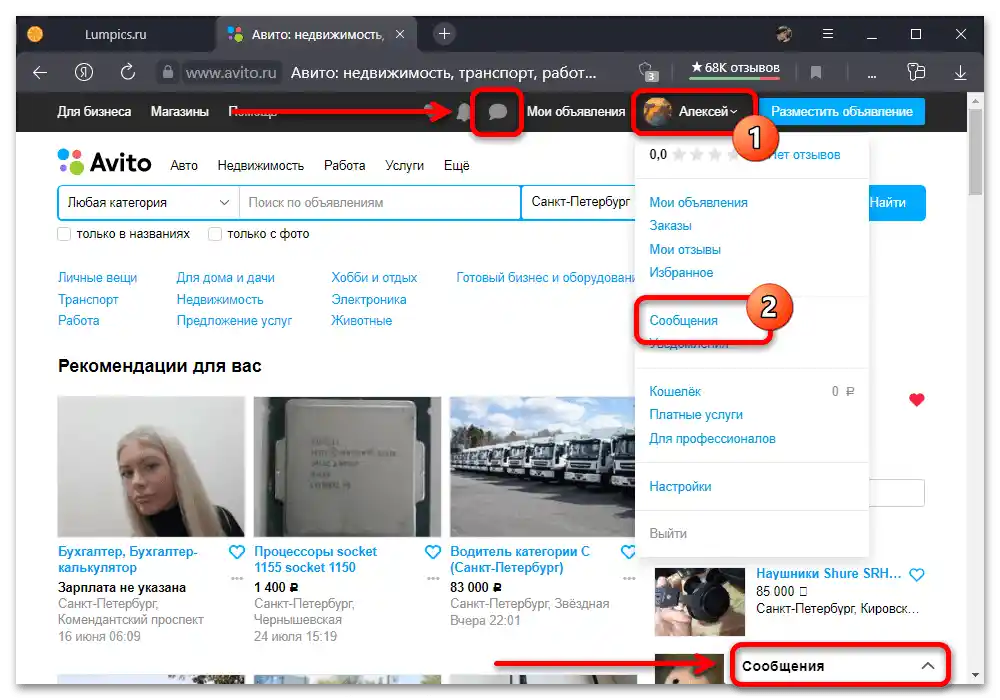1000x700 pixels.
Task: Open the Процессоры socket listing photo
Action: (347, 467)
